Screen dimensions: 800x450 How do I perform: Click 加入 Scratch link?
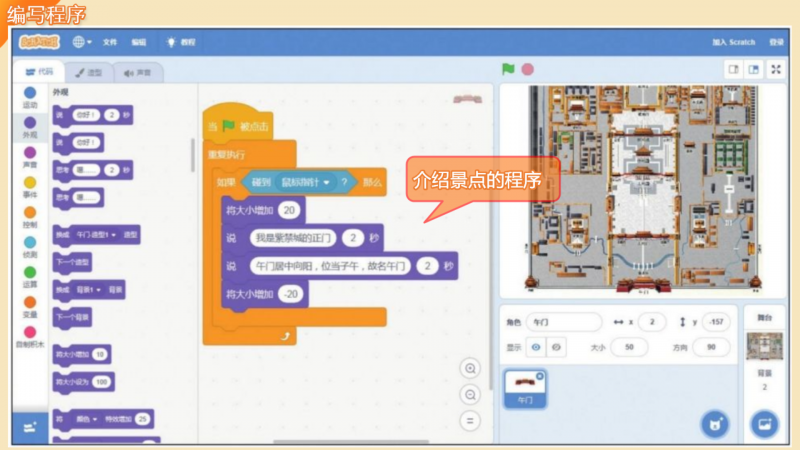coord(734,42)
